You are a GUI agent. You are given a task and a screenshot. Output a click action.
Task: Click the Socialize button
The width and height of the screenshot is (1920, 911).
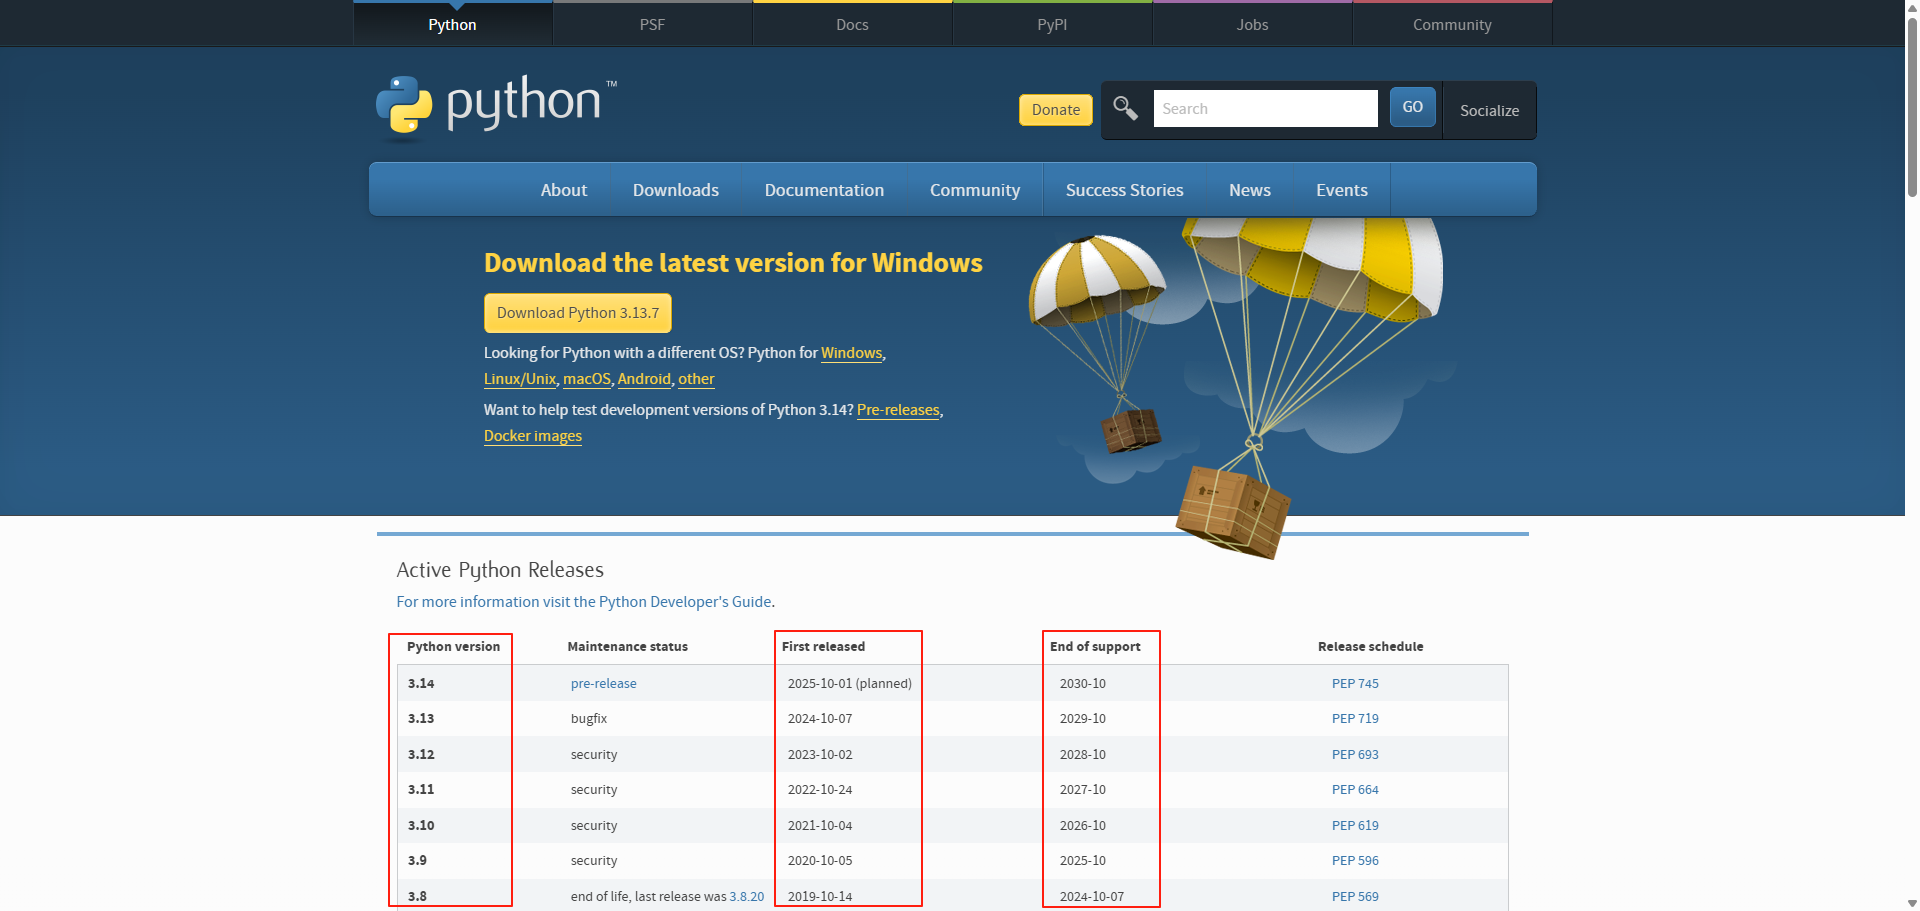tap(1489, 110)
